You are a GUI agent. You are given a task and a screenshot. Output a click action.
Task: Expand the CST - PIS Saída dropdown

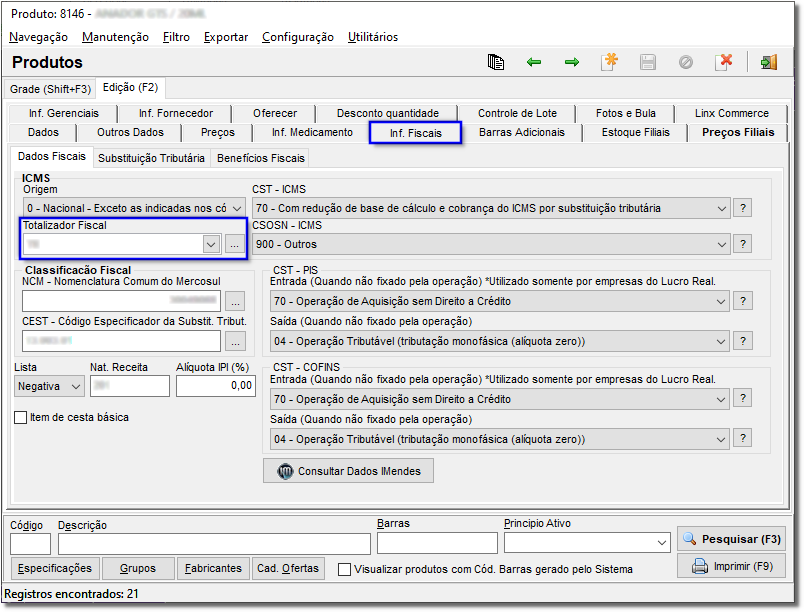(x=720, y=341)
